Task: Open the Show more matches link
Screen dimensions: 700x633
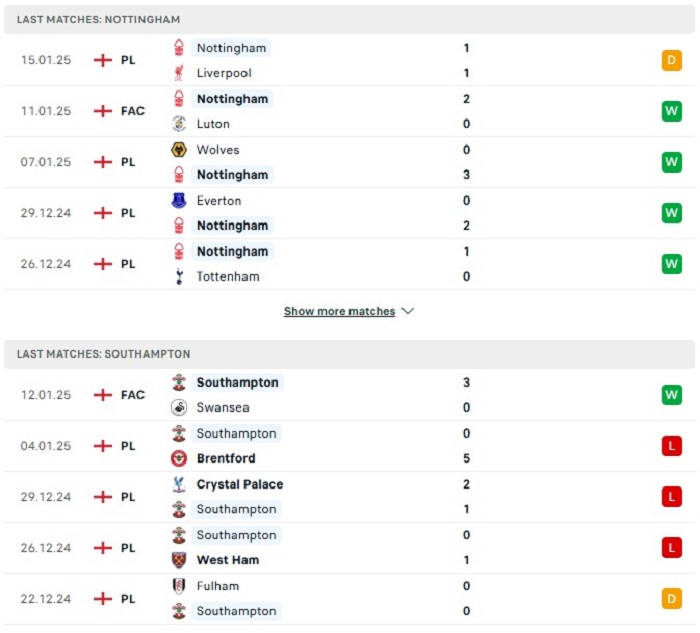Action: point(339,311)
